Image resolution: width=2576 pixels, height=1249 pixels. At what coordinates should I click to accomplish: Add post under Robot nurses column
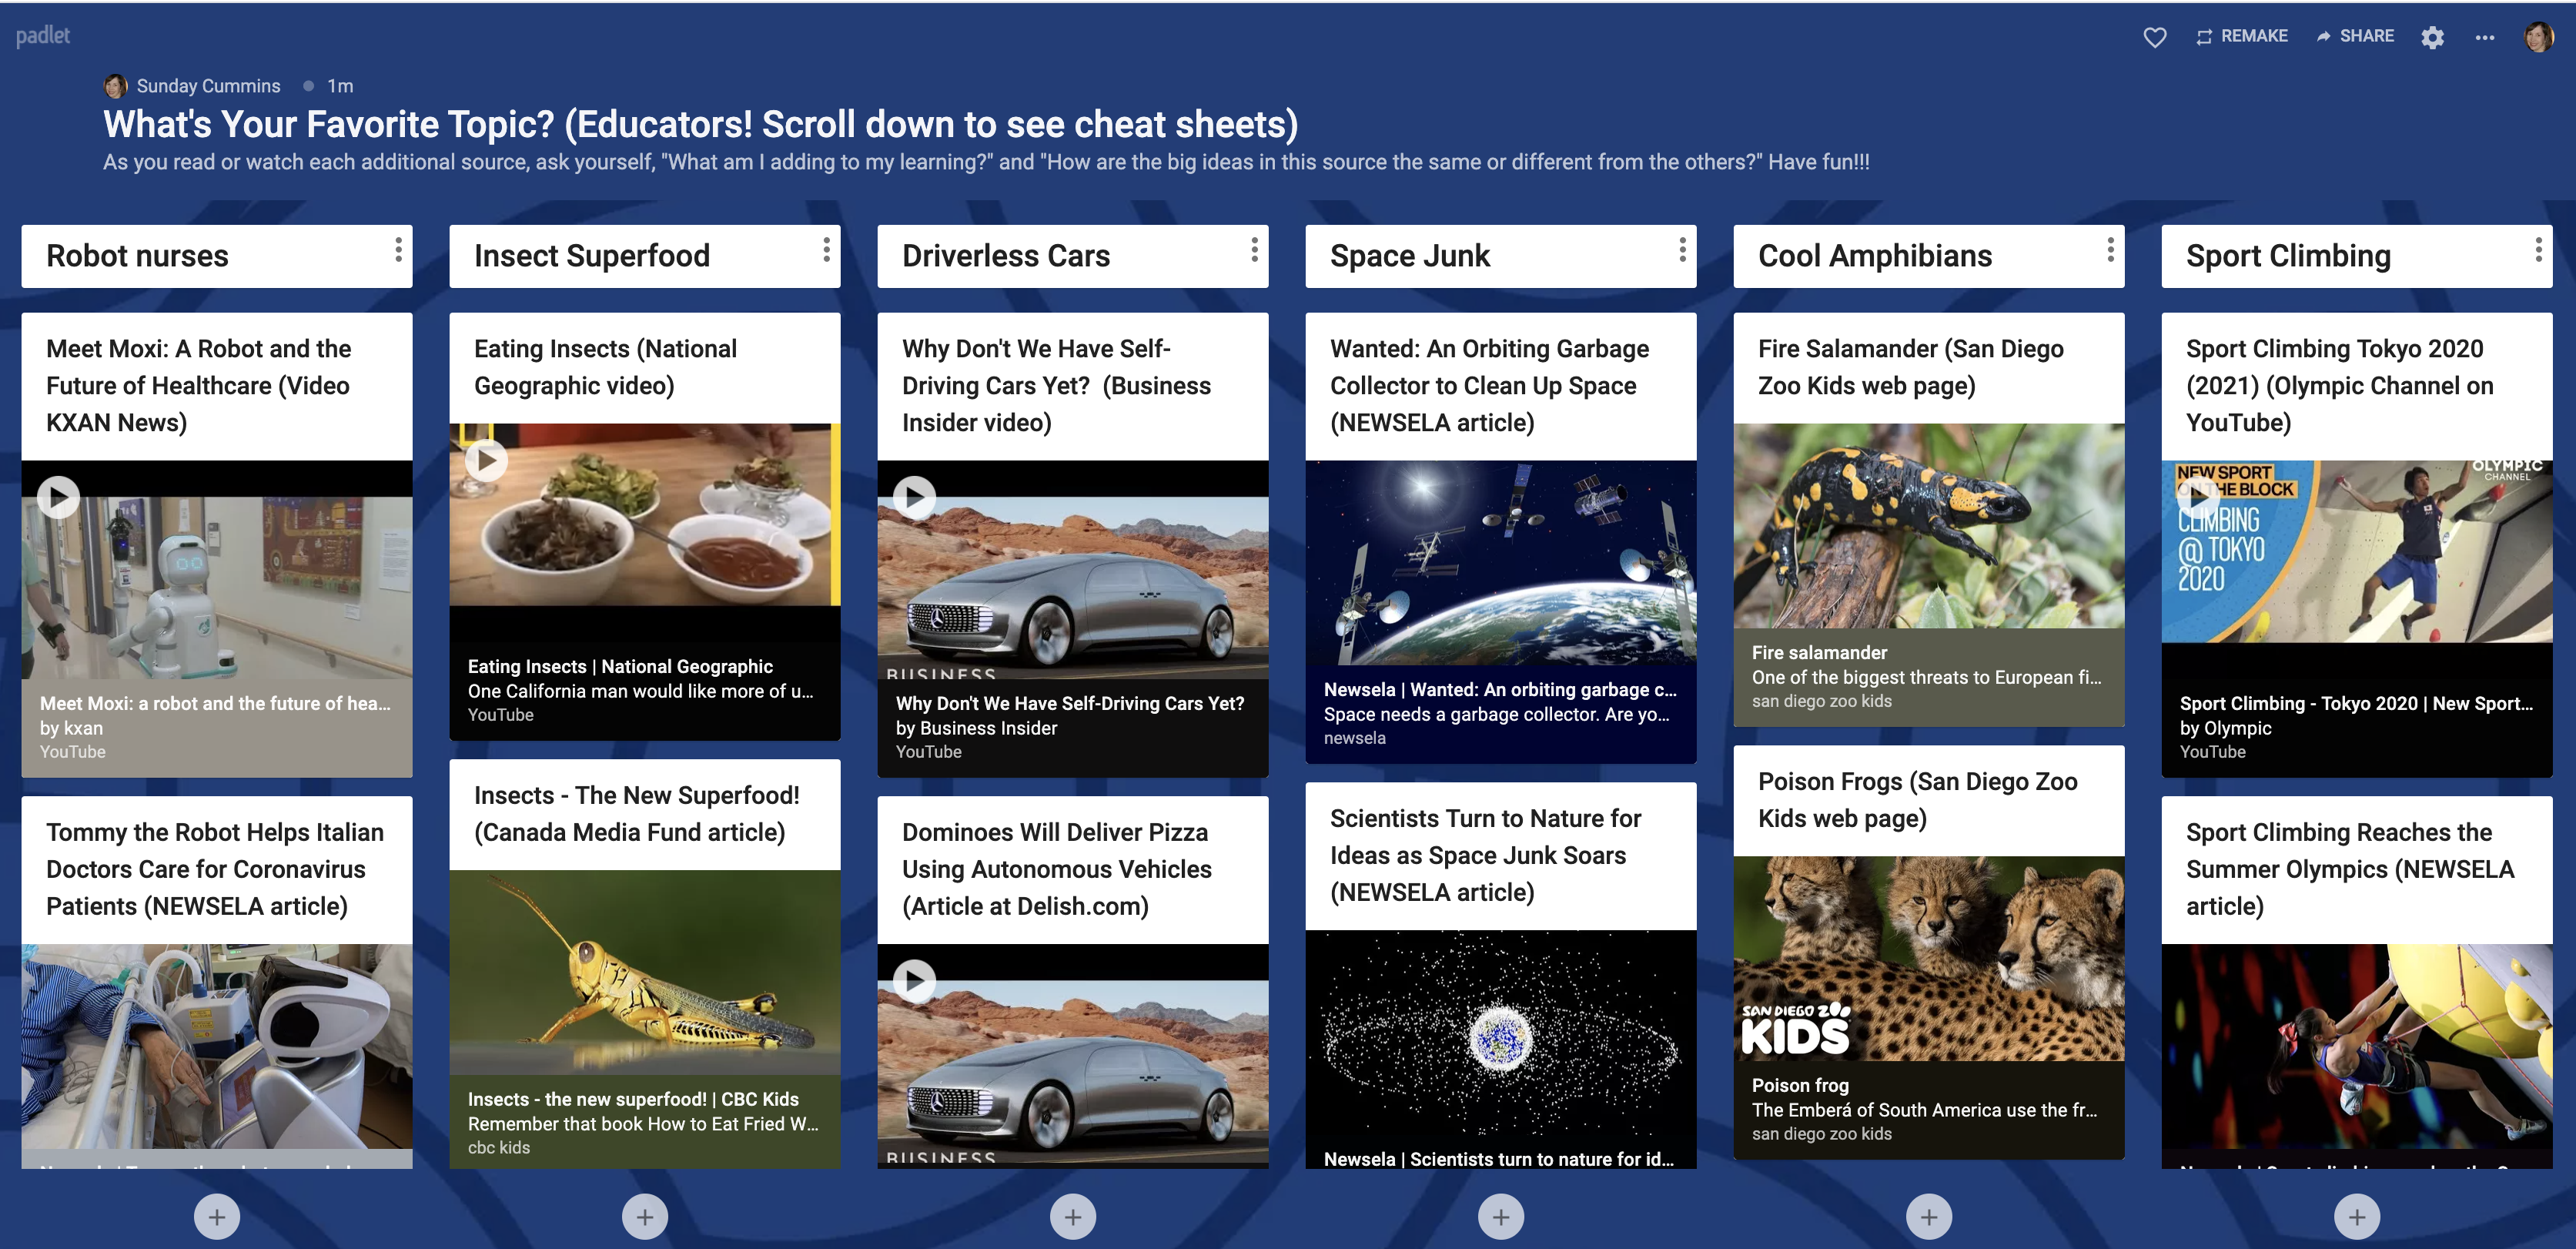click(x=217, y=1216)
